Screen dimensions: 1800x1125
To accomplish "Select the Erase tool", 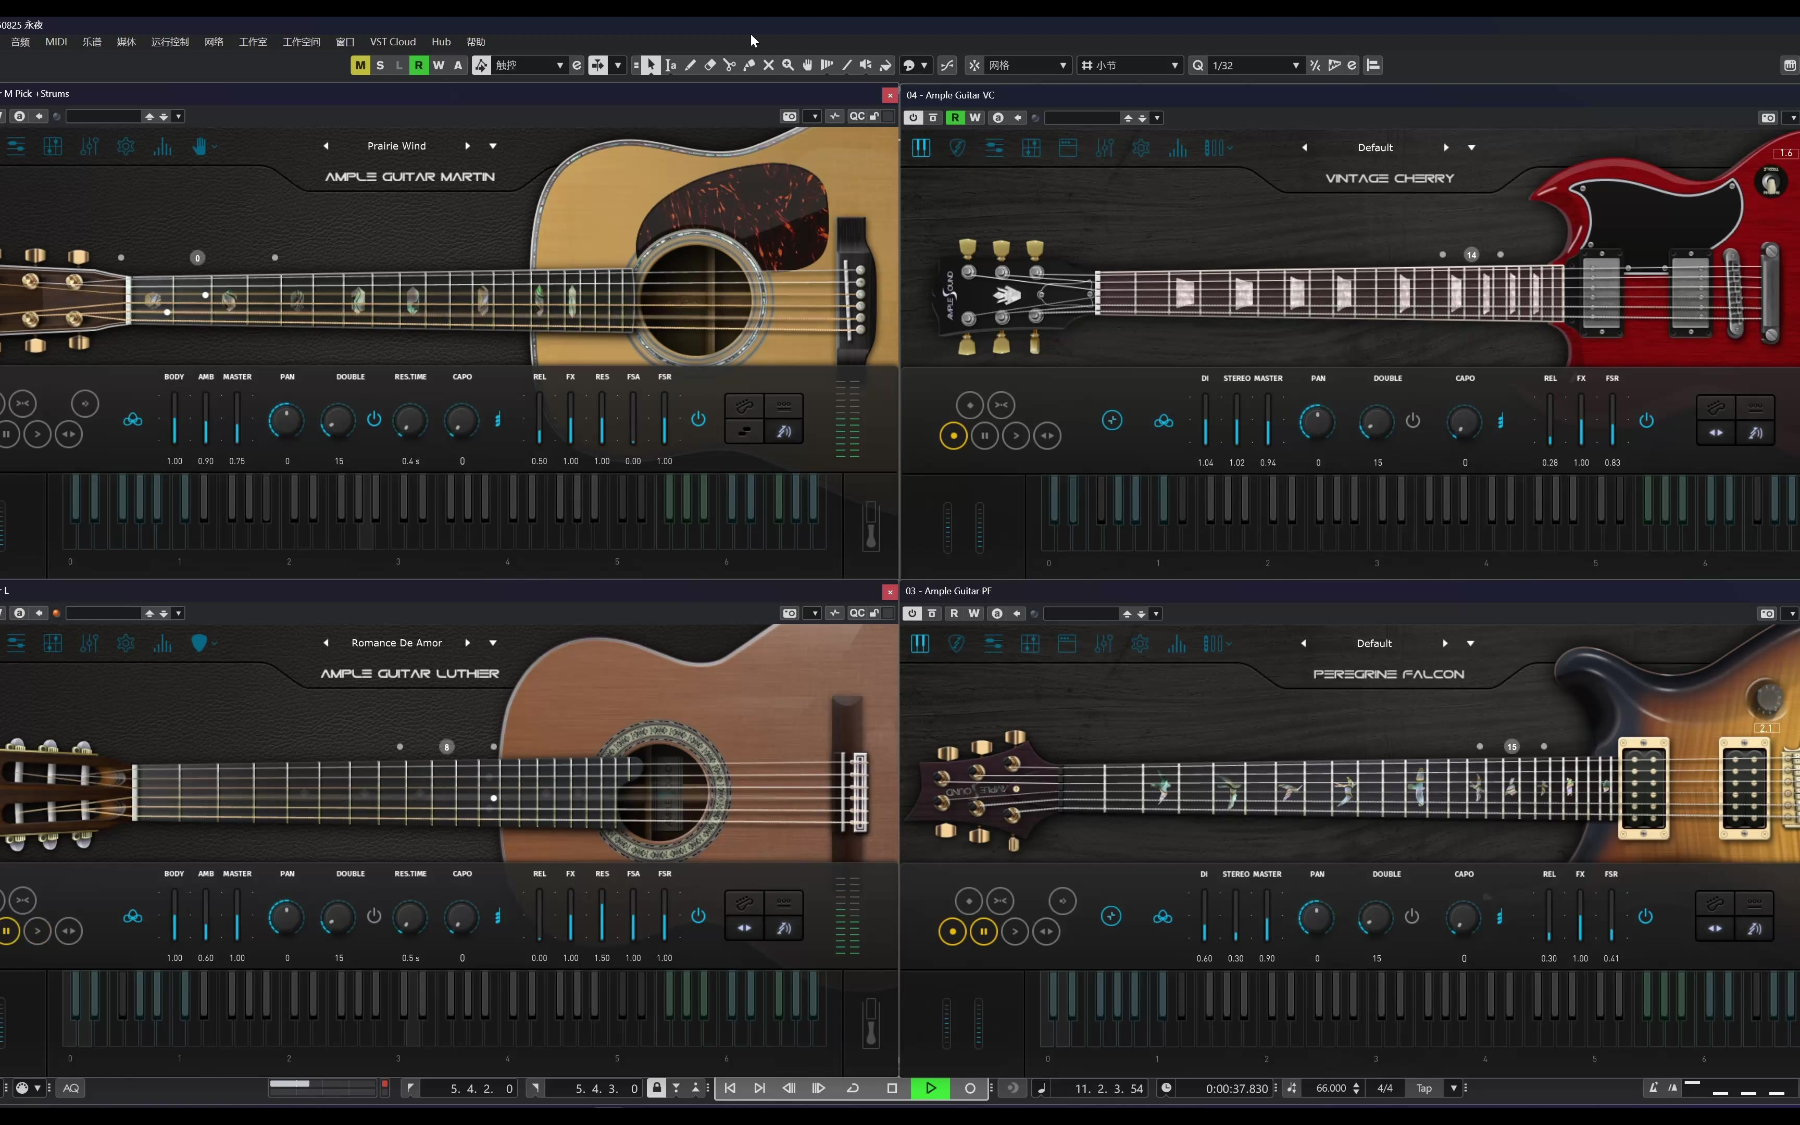I will tap(710, 65).
